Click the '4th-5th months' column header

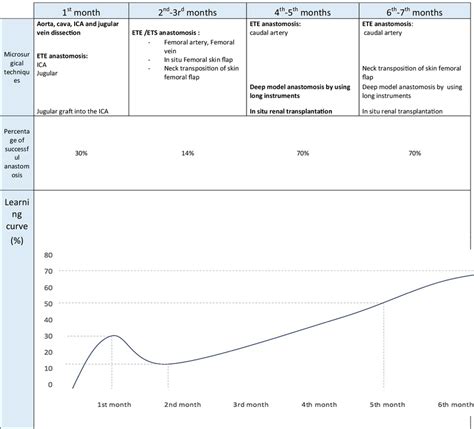[x=303, y=12]
